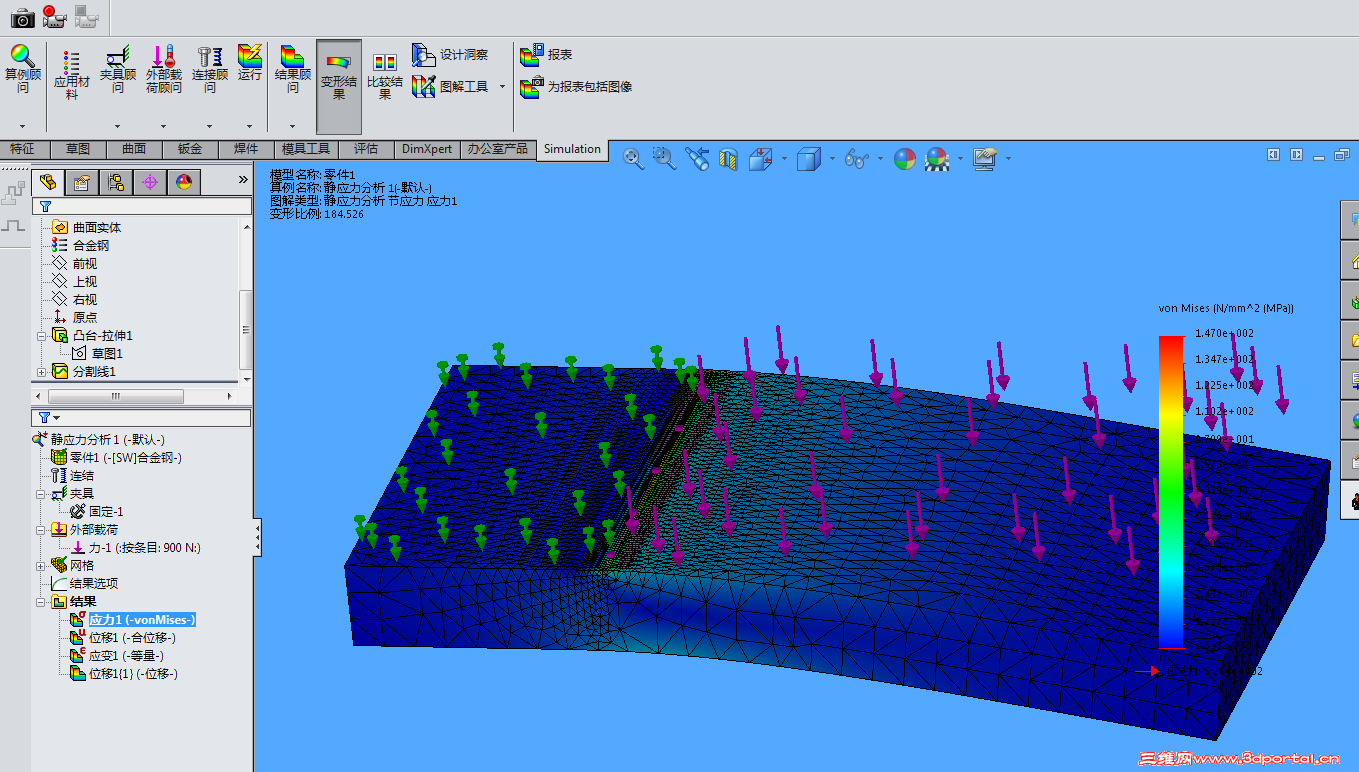The height and width of the screenshot is (772, 1359).
Task: Click the Zoom to Fit view icon
Action: 633,157
